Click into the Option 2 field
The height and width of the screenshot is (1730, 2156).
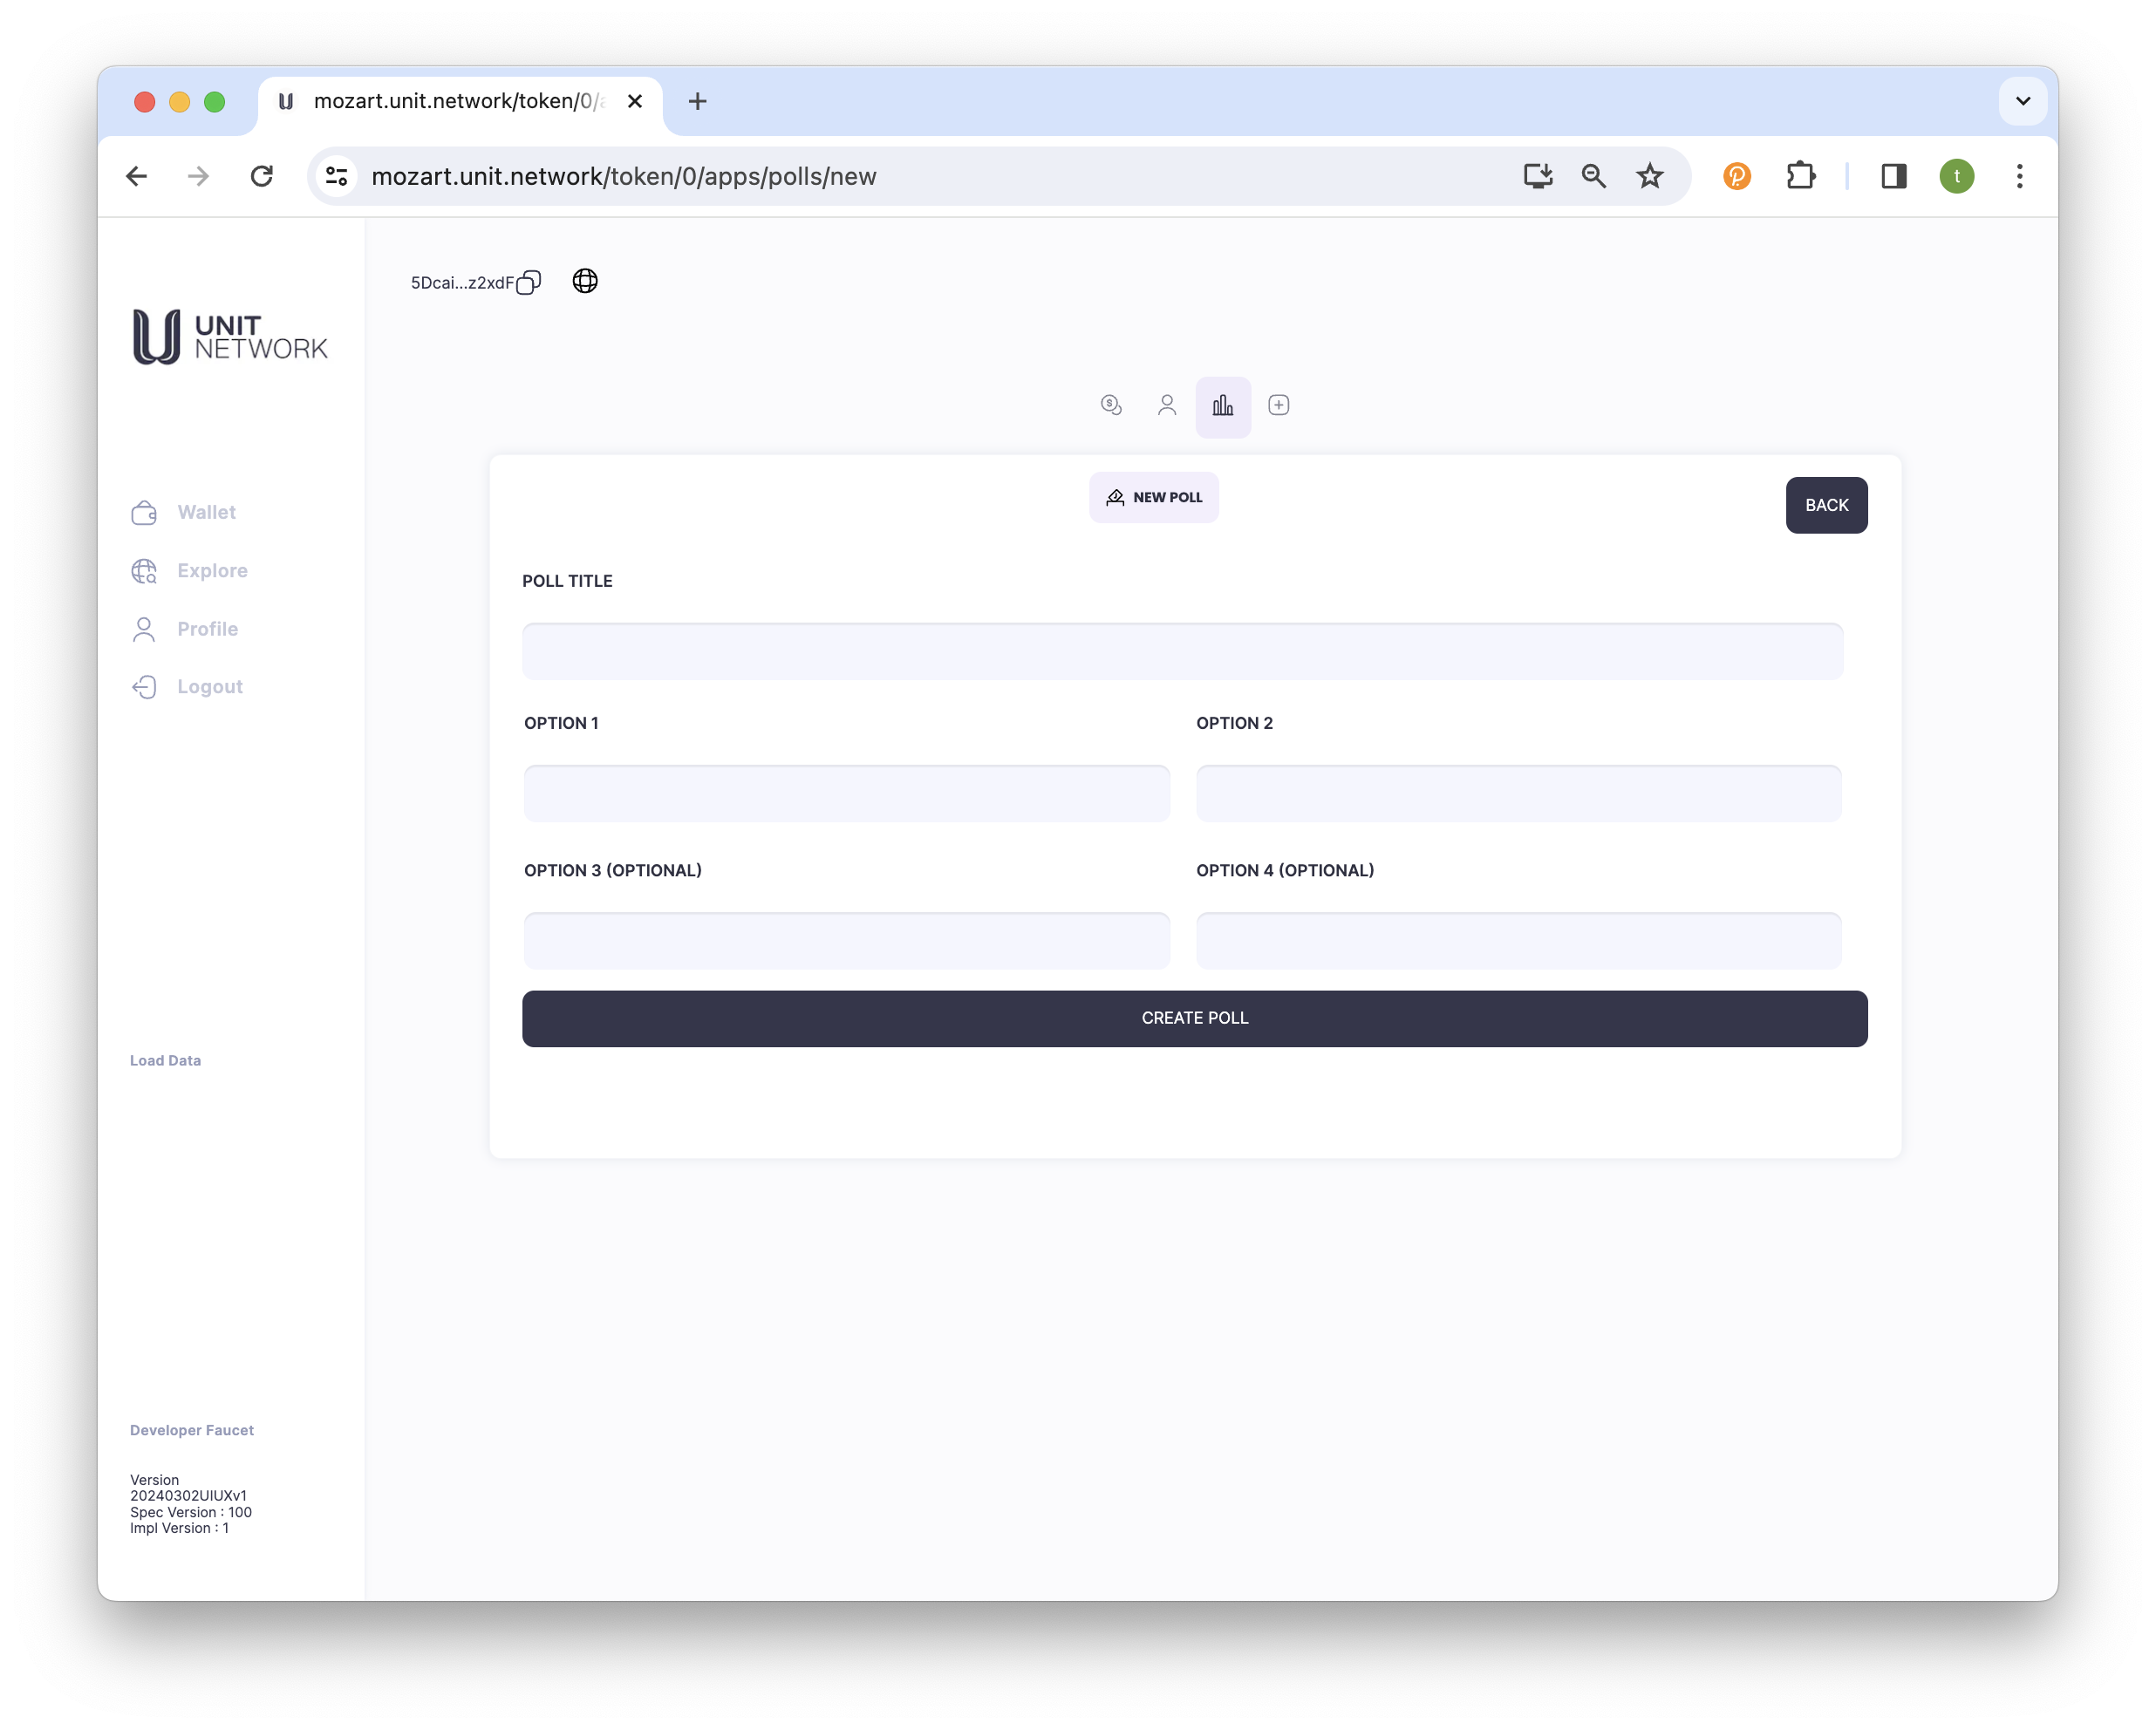[1518, 794]
